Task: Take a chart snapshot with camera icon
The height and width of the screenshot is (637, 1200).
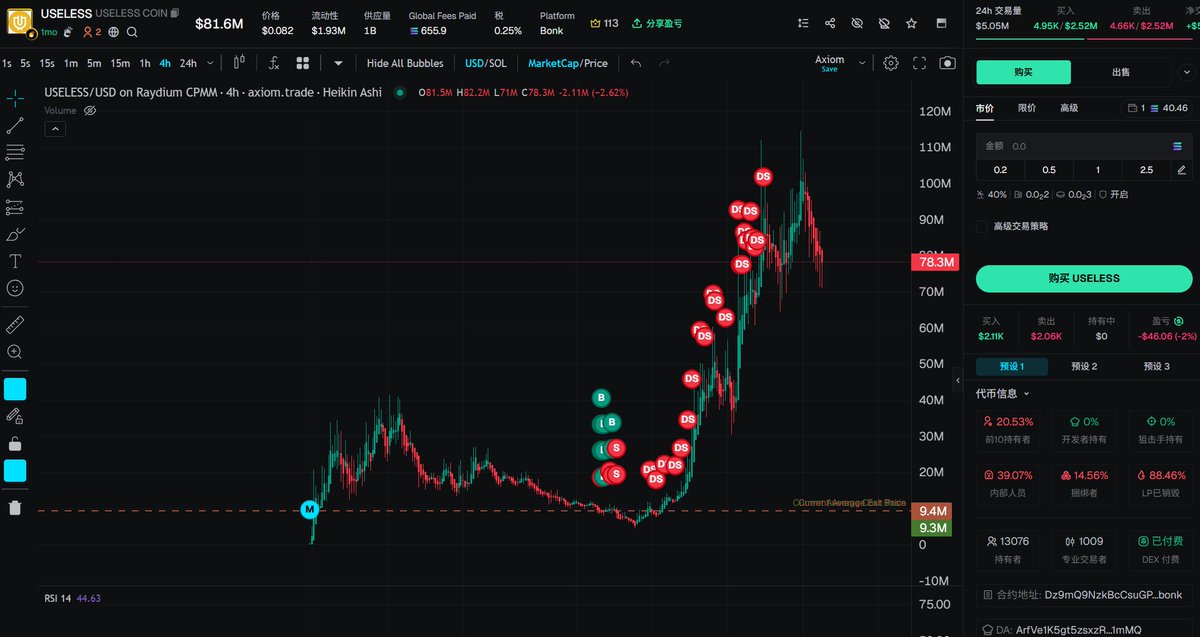Action: pyautogui.click(x=947, y=63)
